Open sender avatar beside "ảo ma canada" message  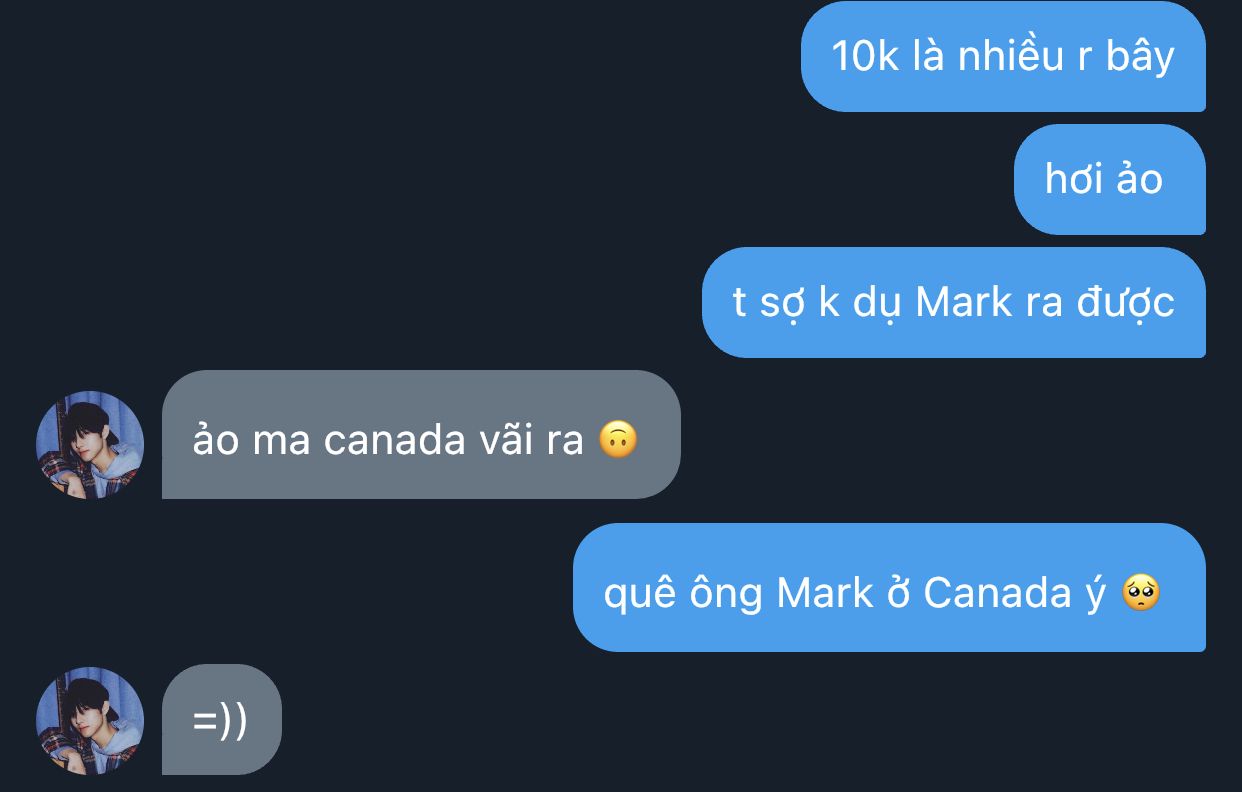(x=90, y=445)
